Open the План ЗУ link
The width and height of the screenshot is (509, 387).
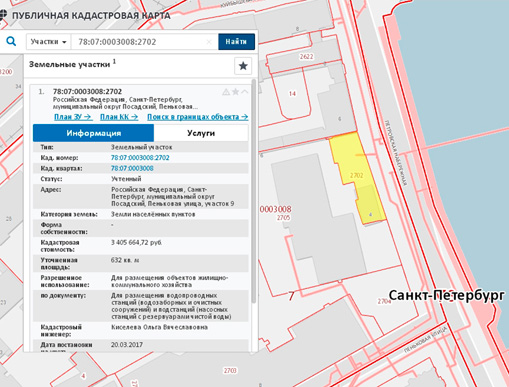(73, 117)
